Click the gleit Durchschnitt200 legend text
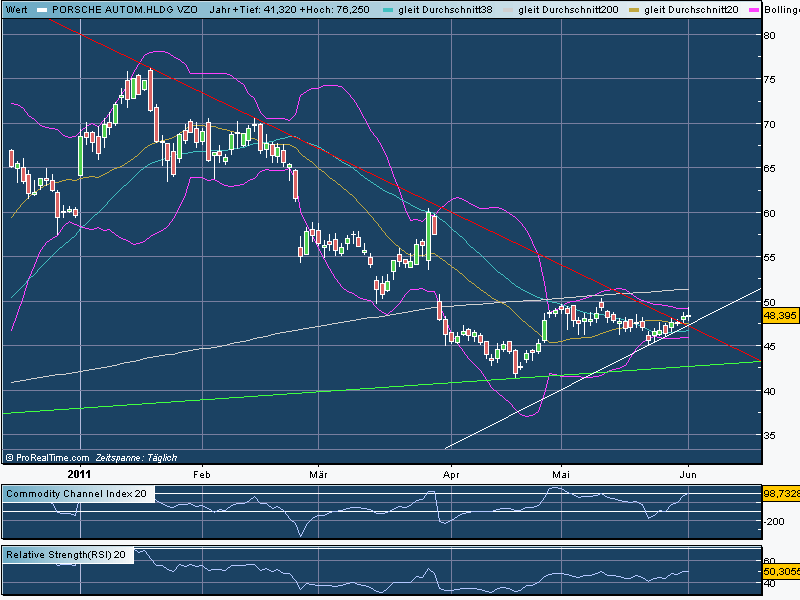 click(568, 9)
